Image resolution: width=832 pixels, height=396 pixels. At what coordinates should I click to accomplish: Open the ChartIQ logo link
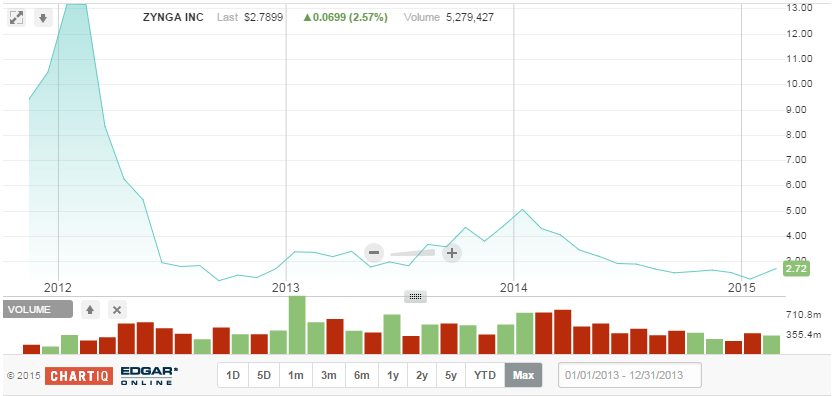pyautogui.click(x=79, y=376)
